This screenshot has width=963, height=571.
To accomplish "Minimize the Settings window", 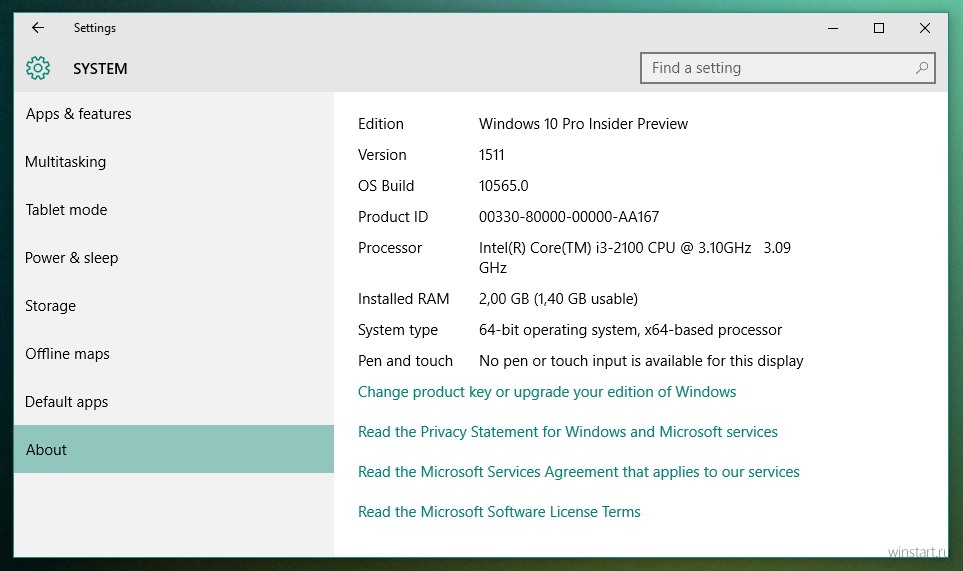I will pyautogui.click(x=833, y=28).
